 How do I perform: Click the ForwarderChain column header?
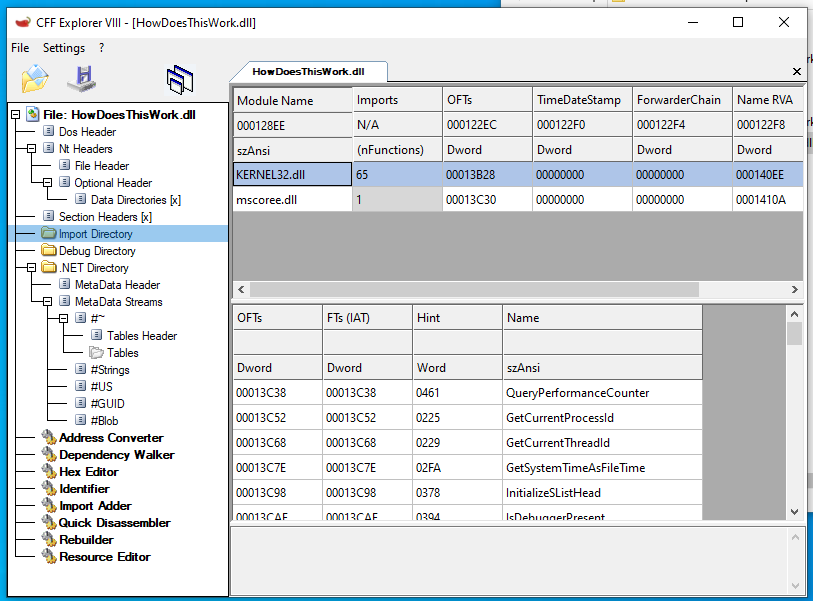pos(682,100)
